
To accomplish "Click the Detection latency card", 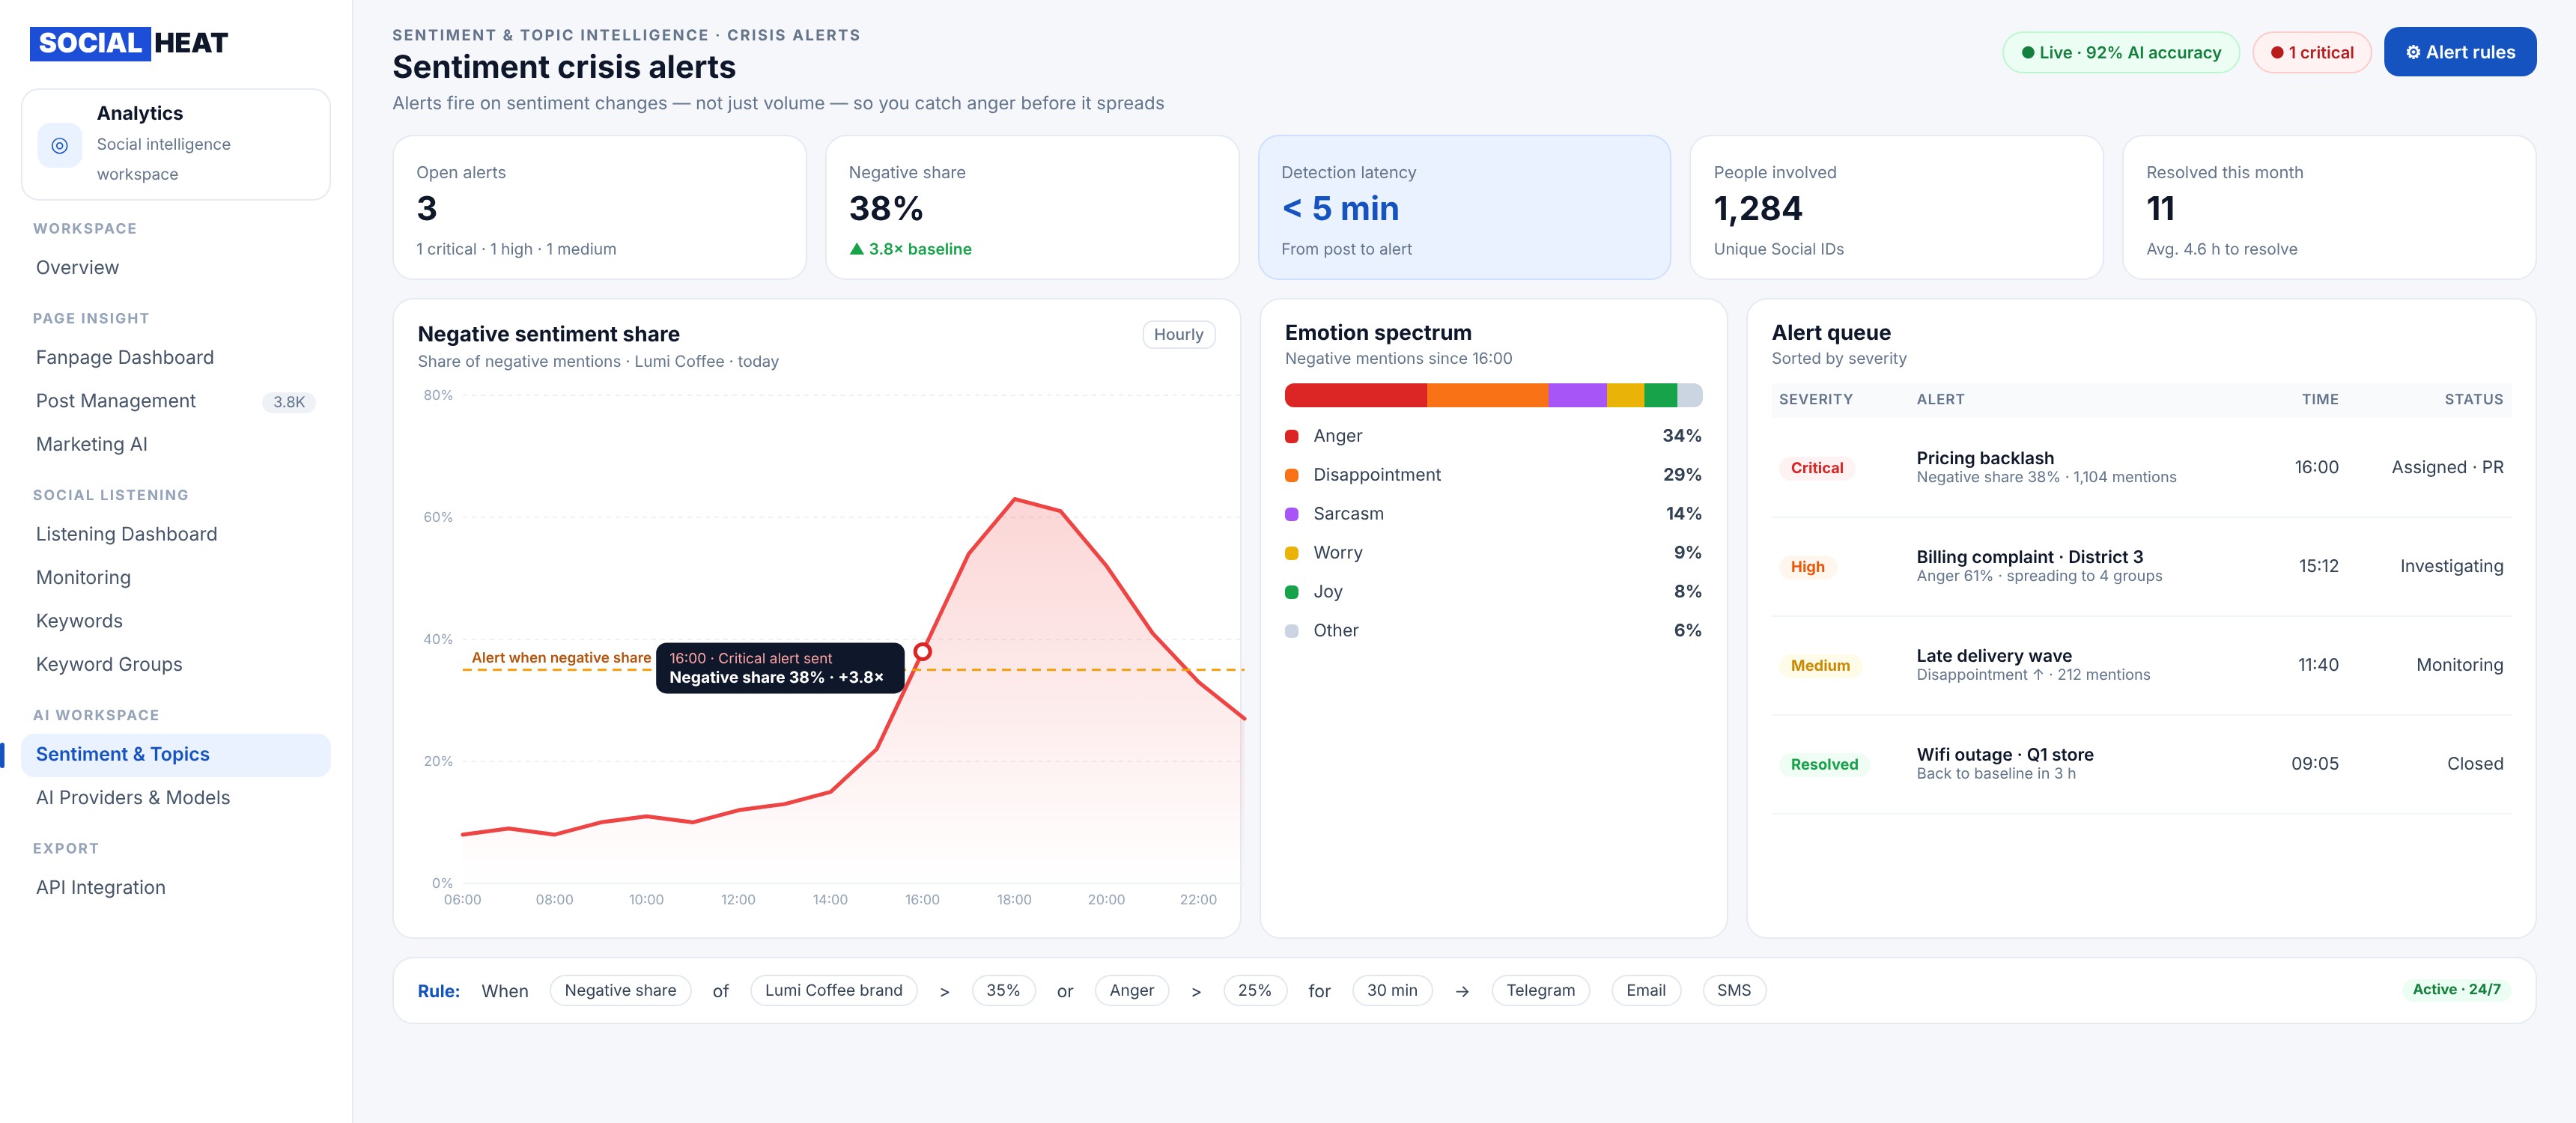I will [x=1464, y=208].
